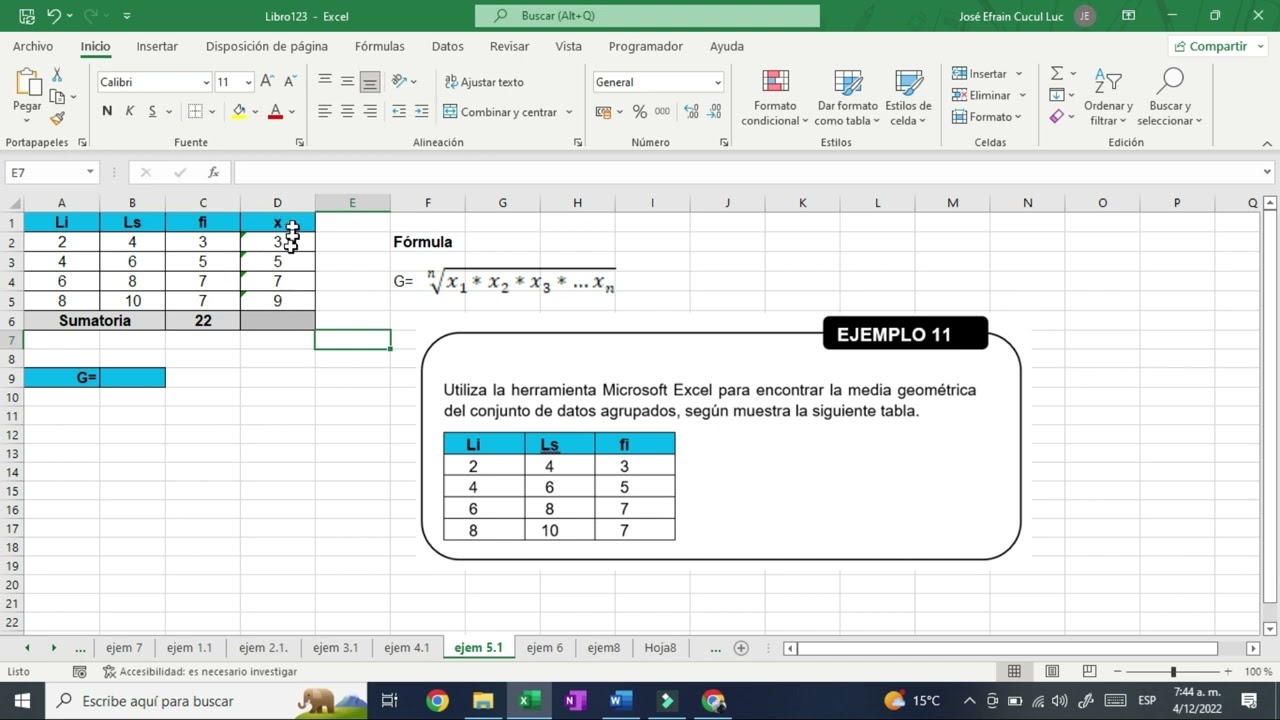
Task: Click the Align Left icon
Action: (325, 112)
